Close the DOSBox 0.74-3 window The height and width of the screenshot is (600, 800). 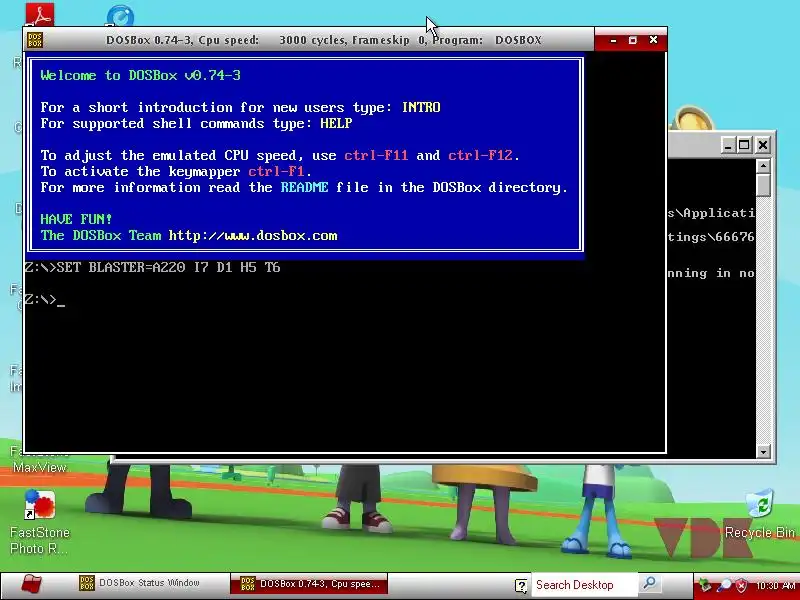653,40
